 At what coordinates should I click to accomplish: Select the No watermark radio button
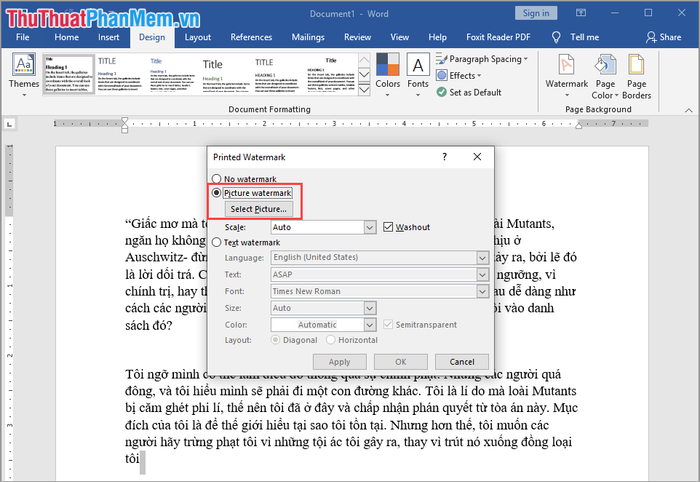(216, 179)
